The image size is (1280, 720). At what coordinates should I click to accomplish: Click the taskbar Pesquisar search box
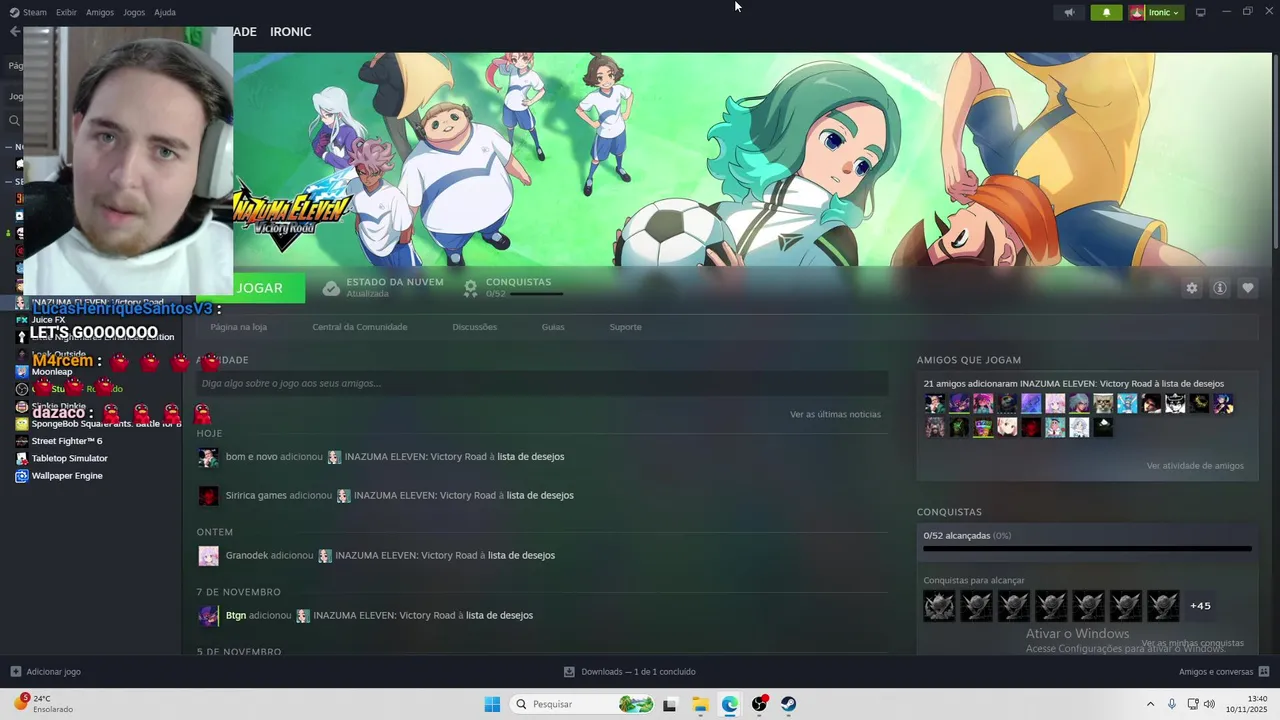click(x=583, y=705)
